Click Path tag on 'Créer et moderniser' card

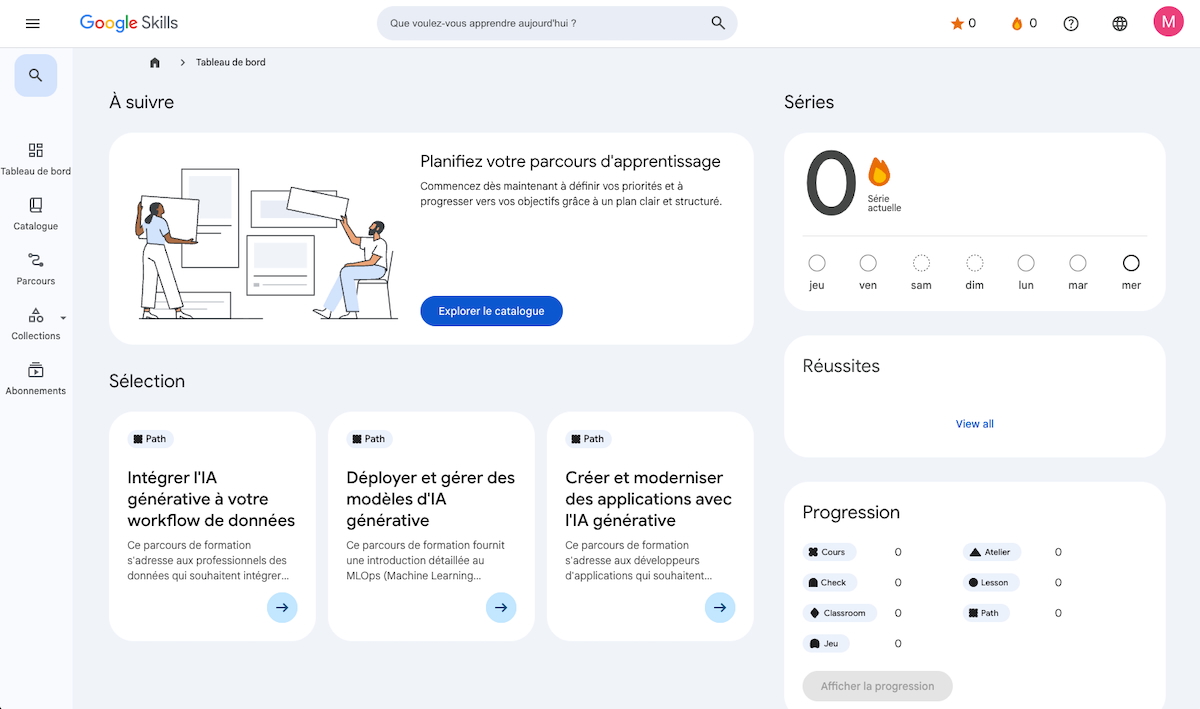coord(588,439)
